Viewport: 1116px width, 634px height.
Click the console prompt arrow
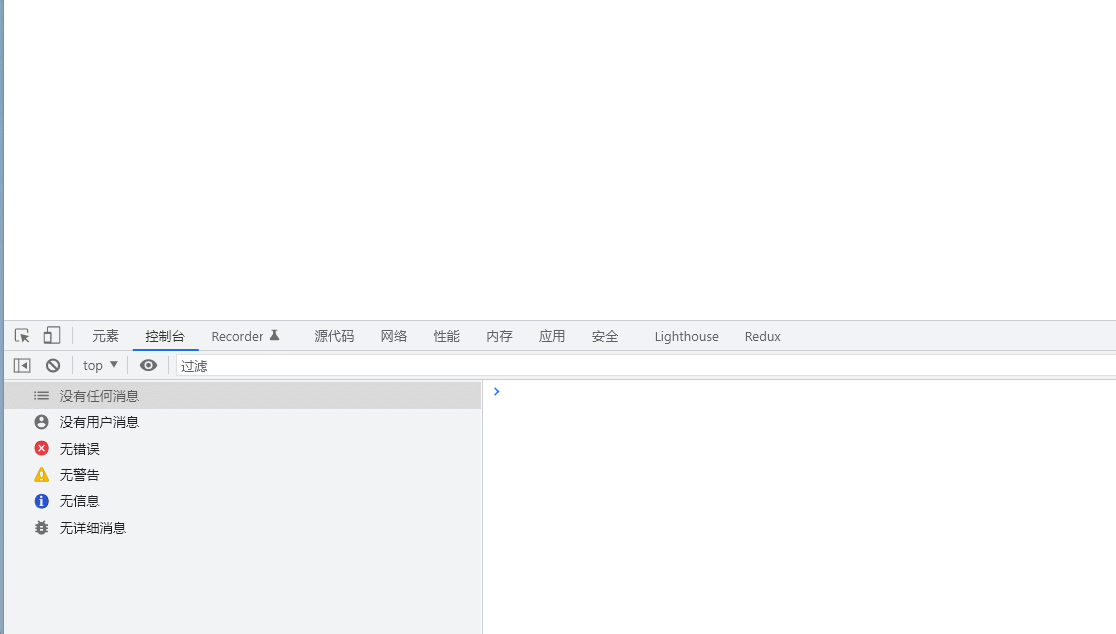pos(497,391)
